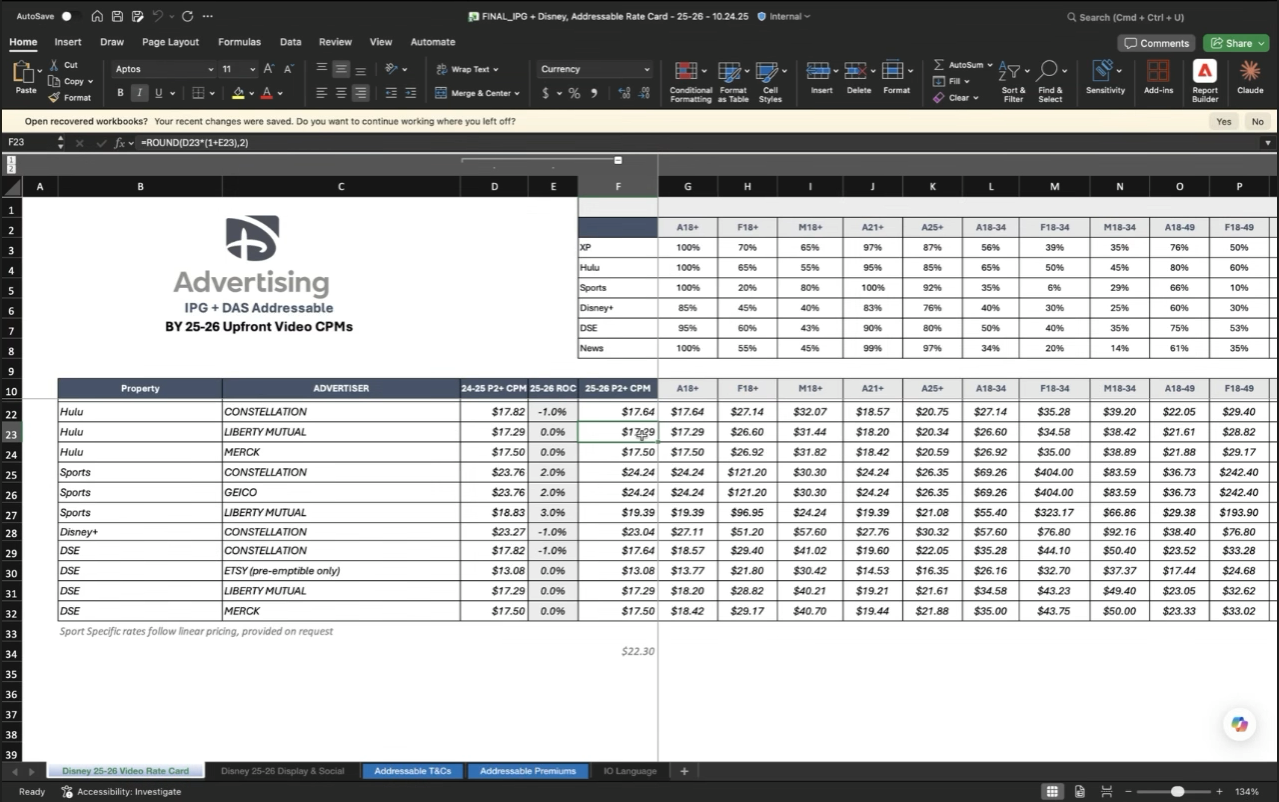Click Yes on recovered workbooks prompt
Image resolution: width=1279 pixels, height=802 pixels.
pos(1223,121)
